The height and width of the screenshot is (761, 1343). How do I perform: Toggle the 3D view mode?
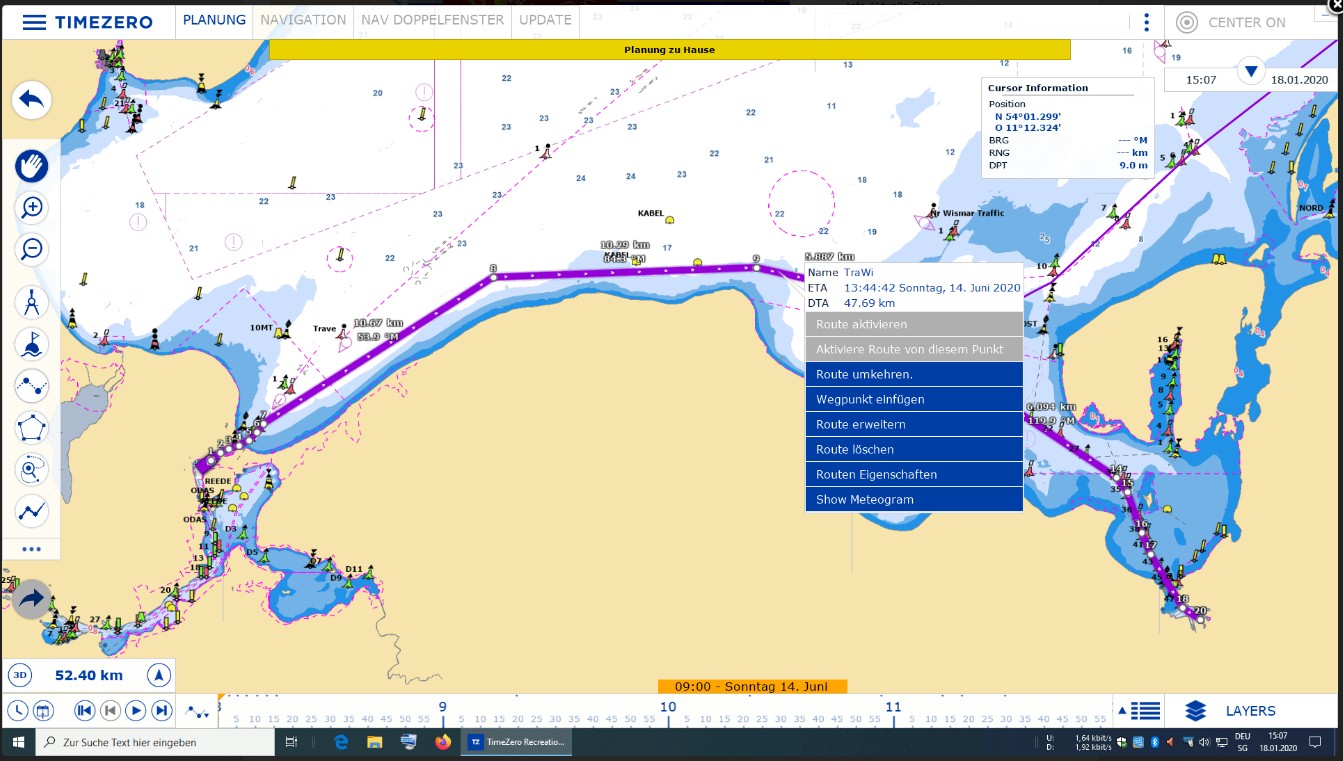coord(20,675)
